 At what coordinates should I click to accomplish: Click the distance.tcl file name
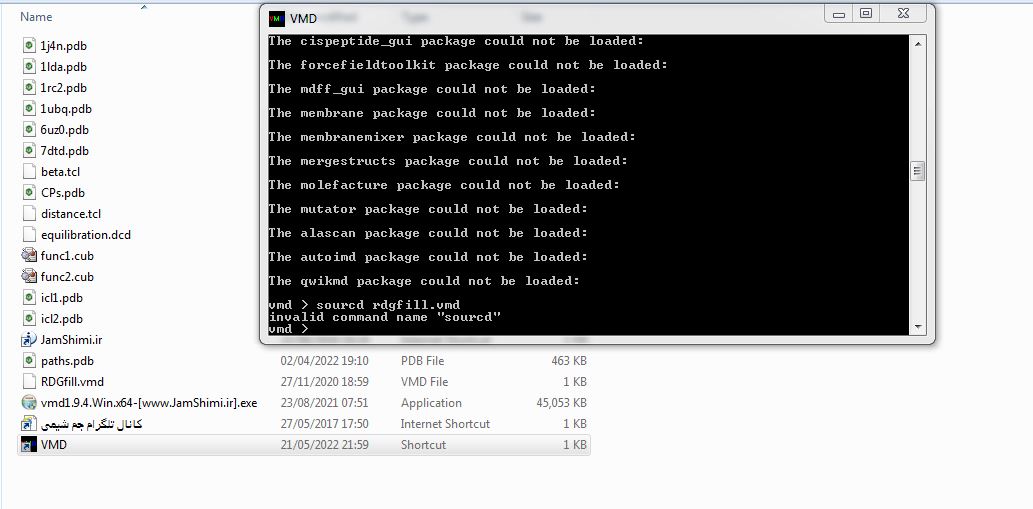[x=70, y=214]
